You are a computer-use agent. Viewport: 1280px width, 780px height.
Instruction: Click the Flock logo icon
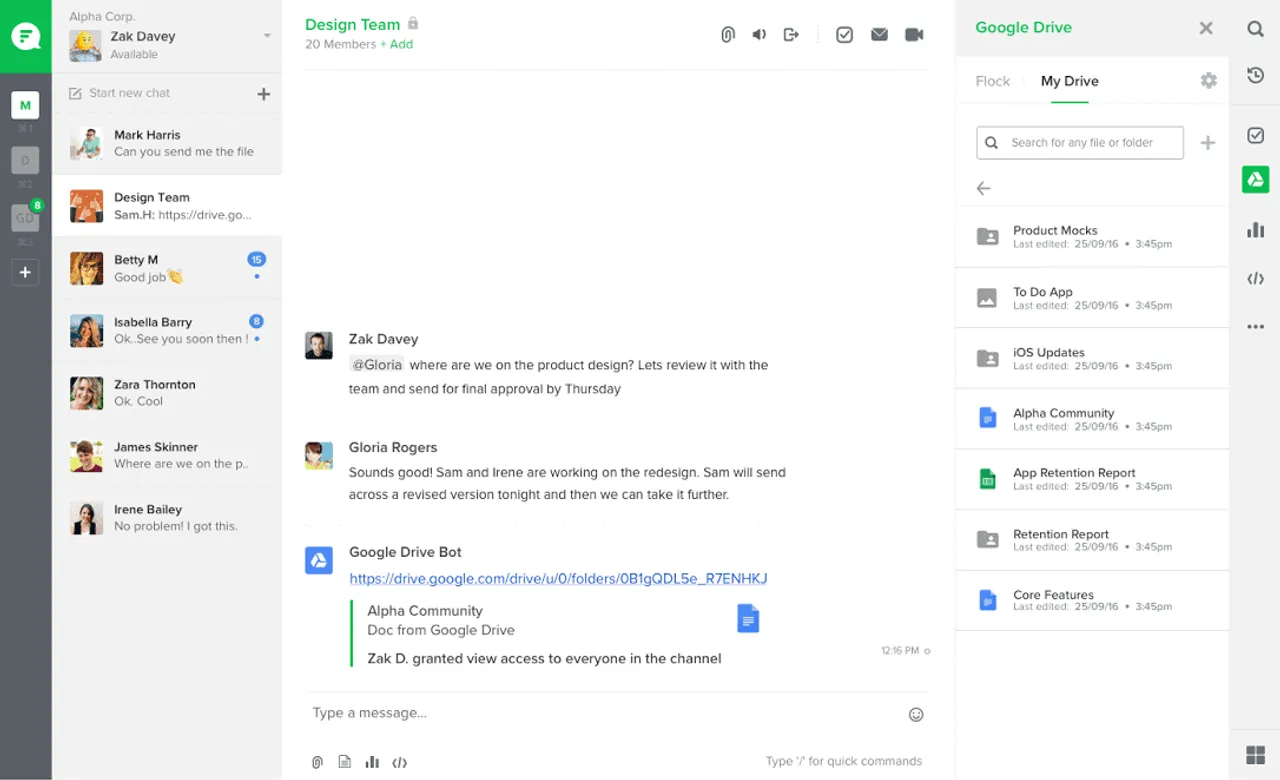(x=26, y=37)
